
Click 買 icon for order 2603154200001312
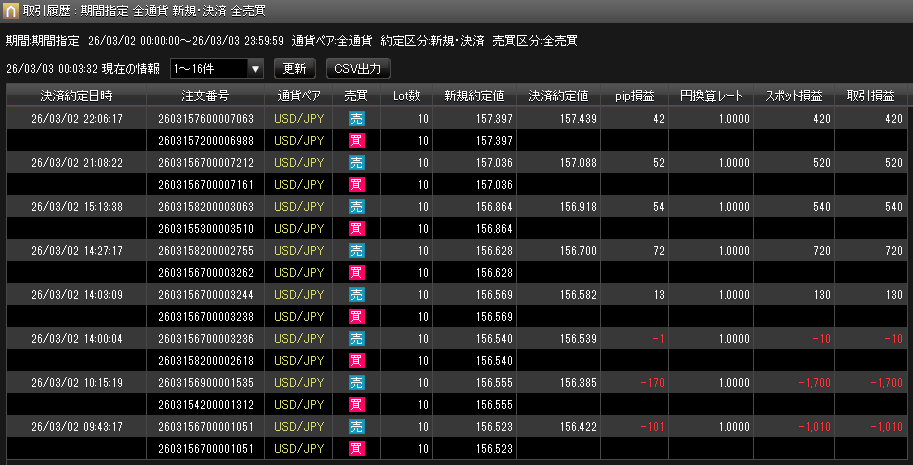(x=356, y=405)
